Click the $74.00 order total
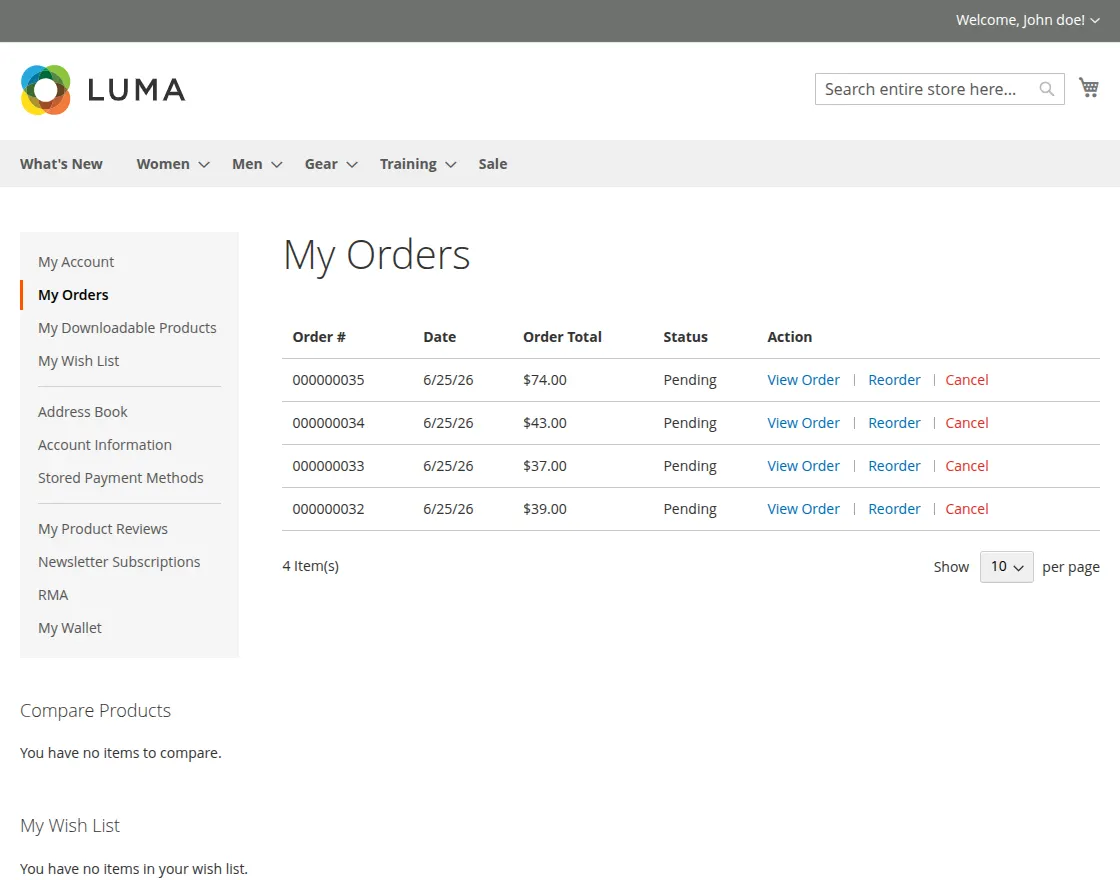 pos(545,380)
